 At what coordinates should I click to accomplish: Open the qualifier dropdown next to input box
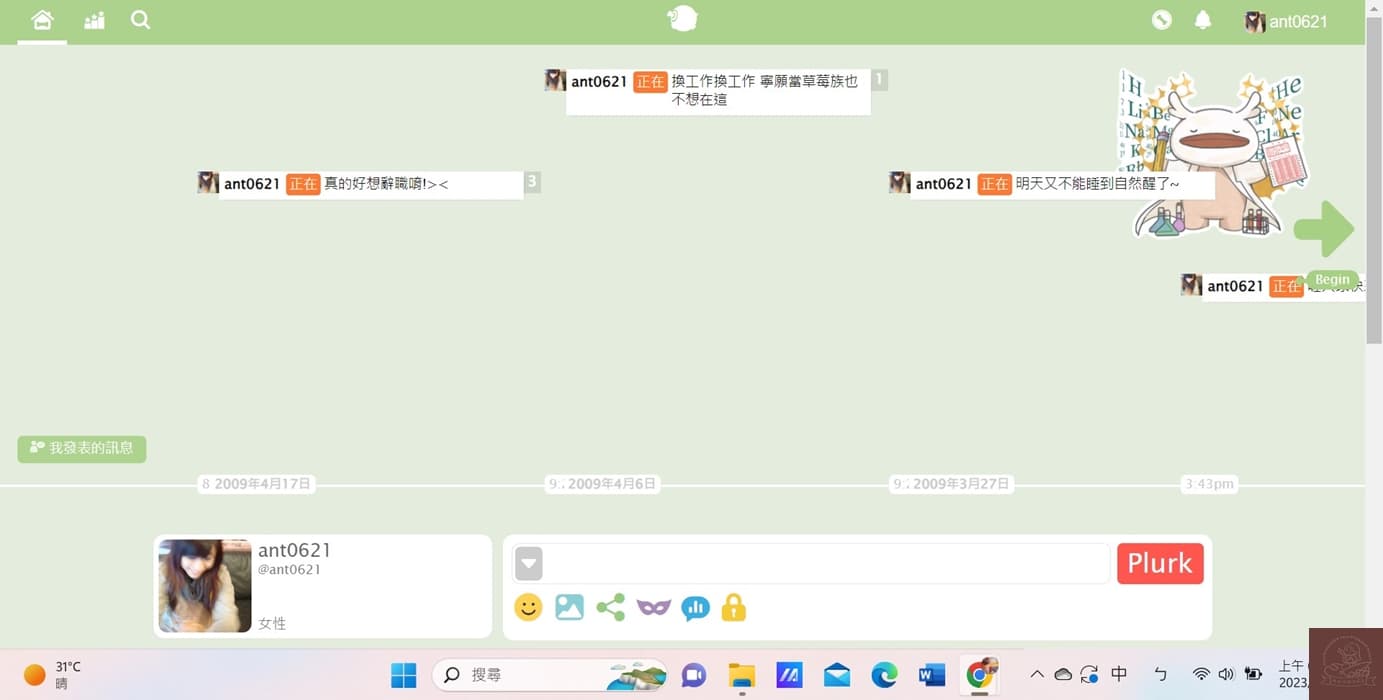point(528,563)
